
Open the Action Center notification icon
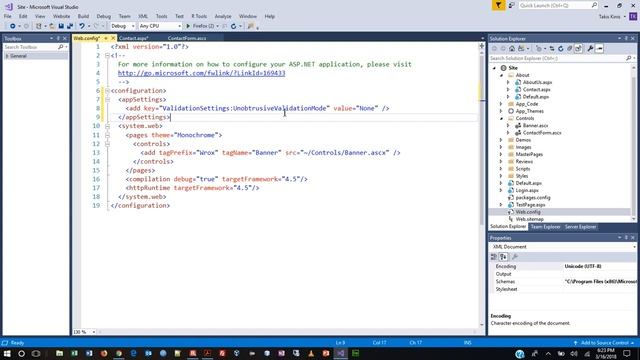[627, 353]
